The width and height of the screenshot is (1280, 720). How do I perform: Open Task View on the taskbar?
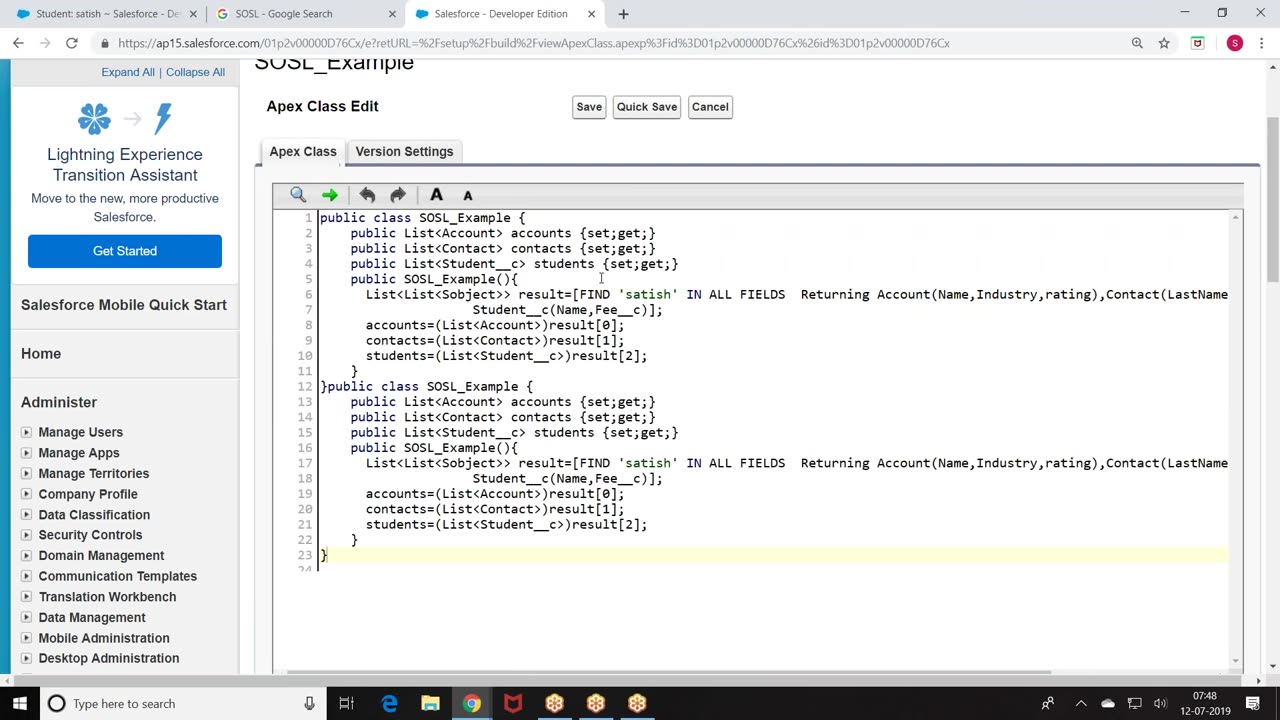346,703
